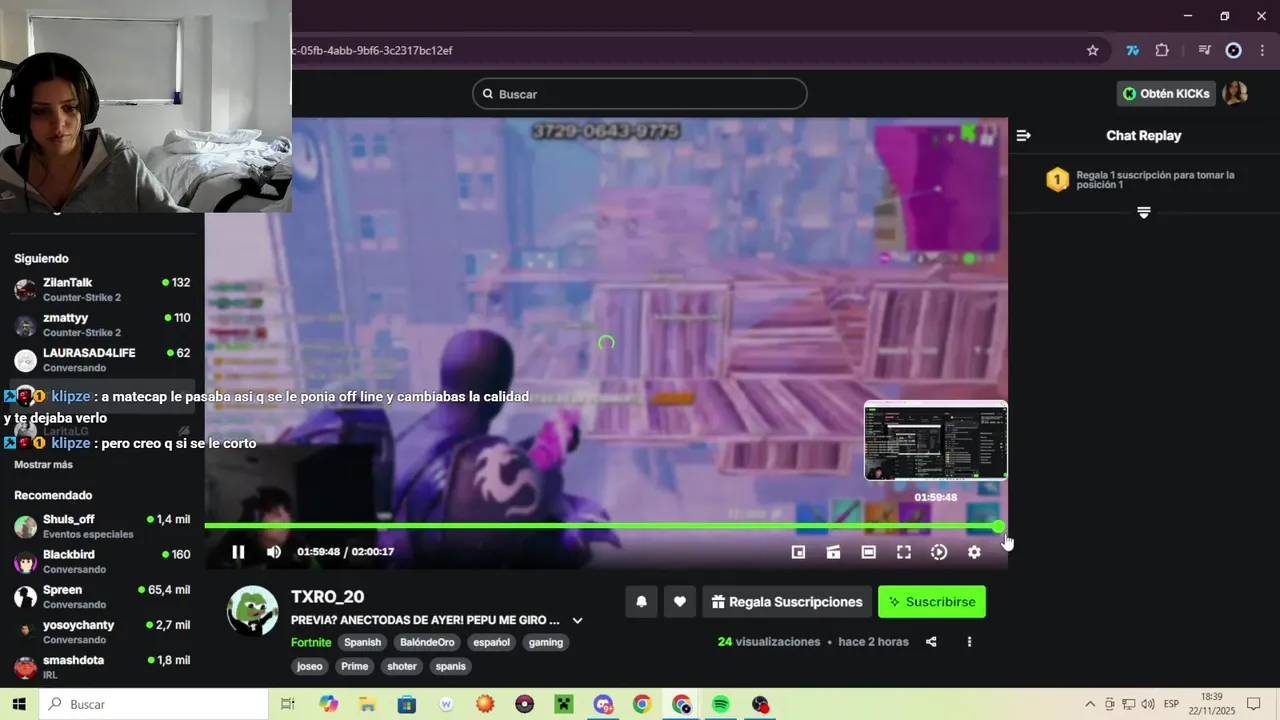The image size is (1280, 720).
Task: Open the volume control in system tray
Action: tap(1147, 704)
